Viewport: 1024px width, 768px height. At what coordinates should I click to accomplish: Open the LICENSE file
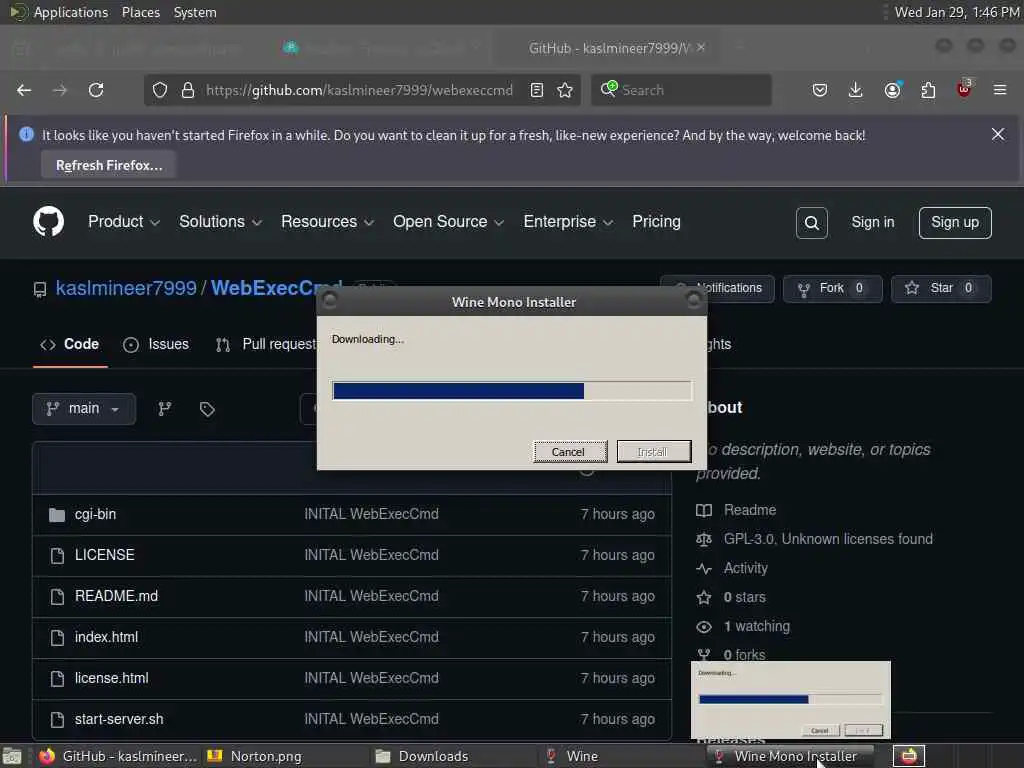point(104,555)
